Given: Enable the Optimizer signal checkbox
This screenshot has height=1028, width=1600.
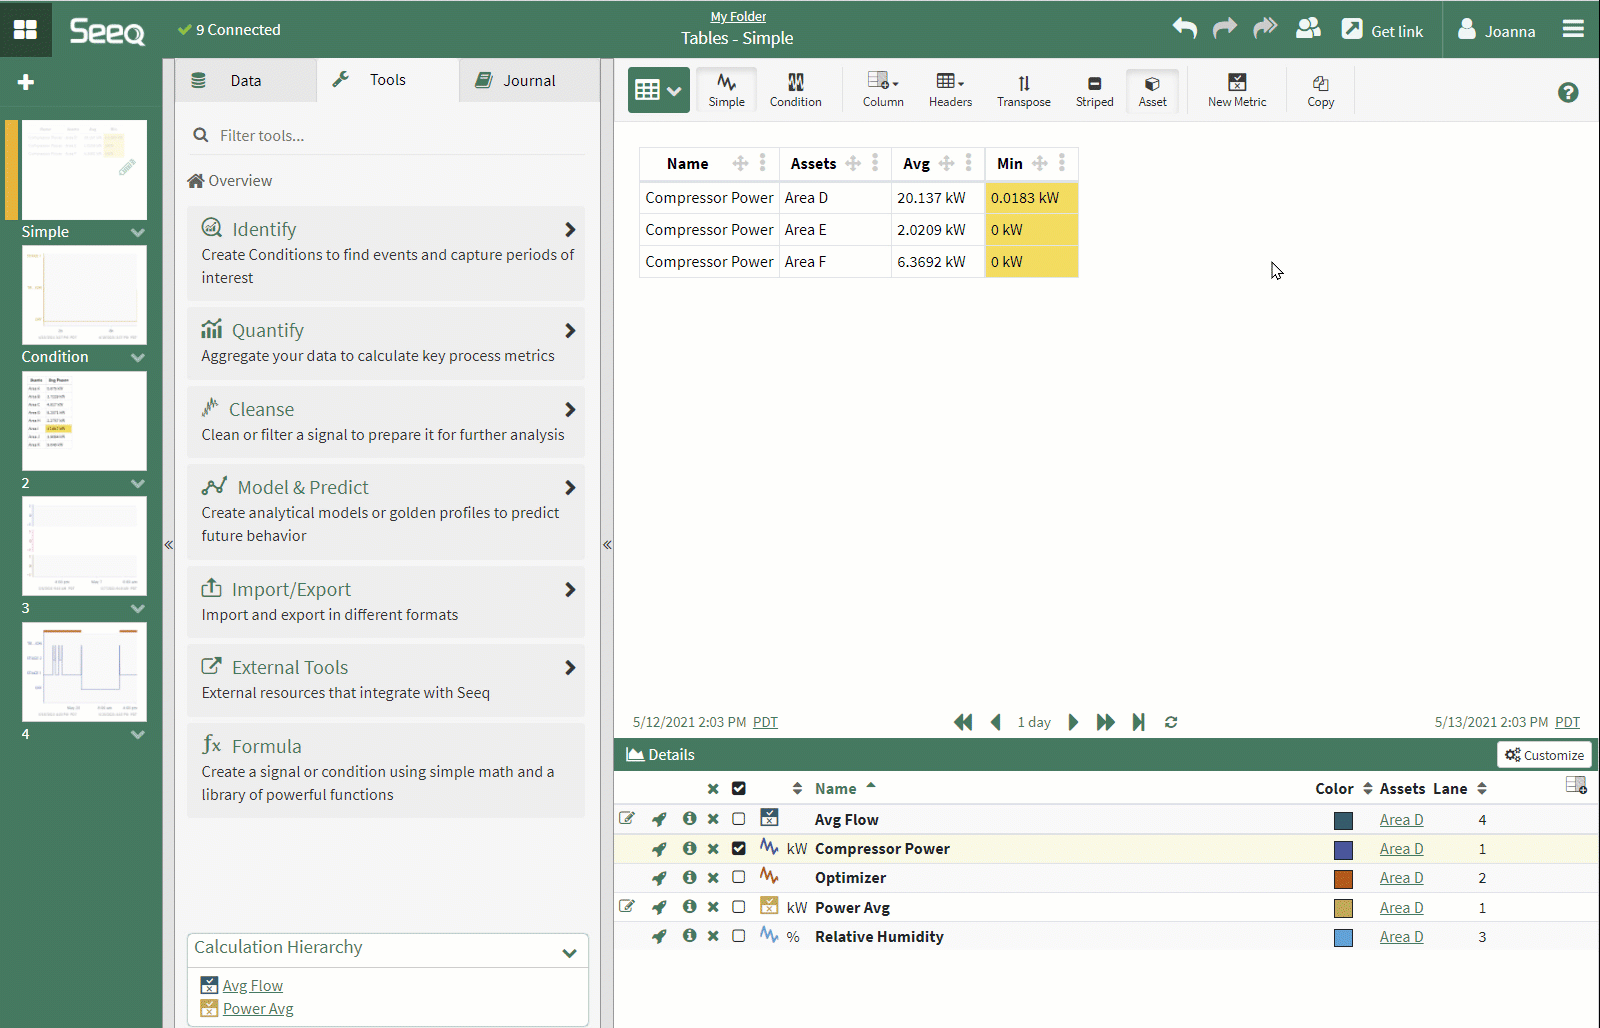Looking at the screenshot, I should (739, 877).
